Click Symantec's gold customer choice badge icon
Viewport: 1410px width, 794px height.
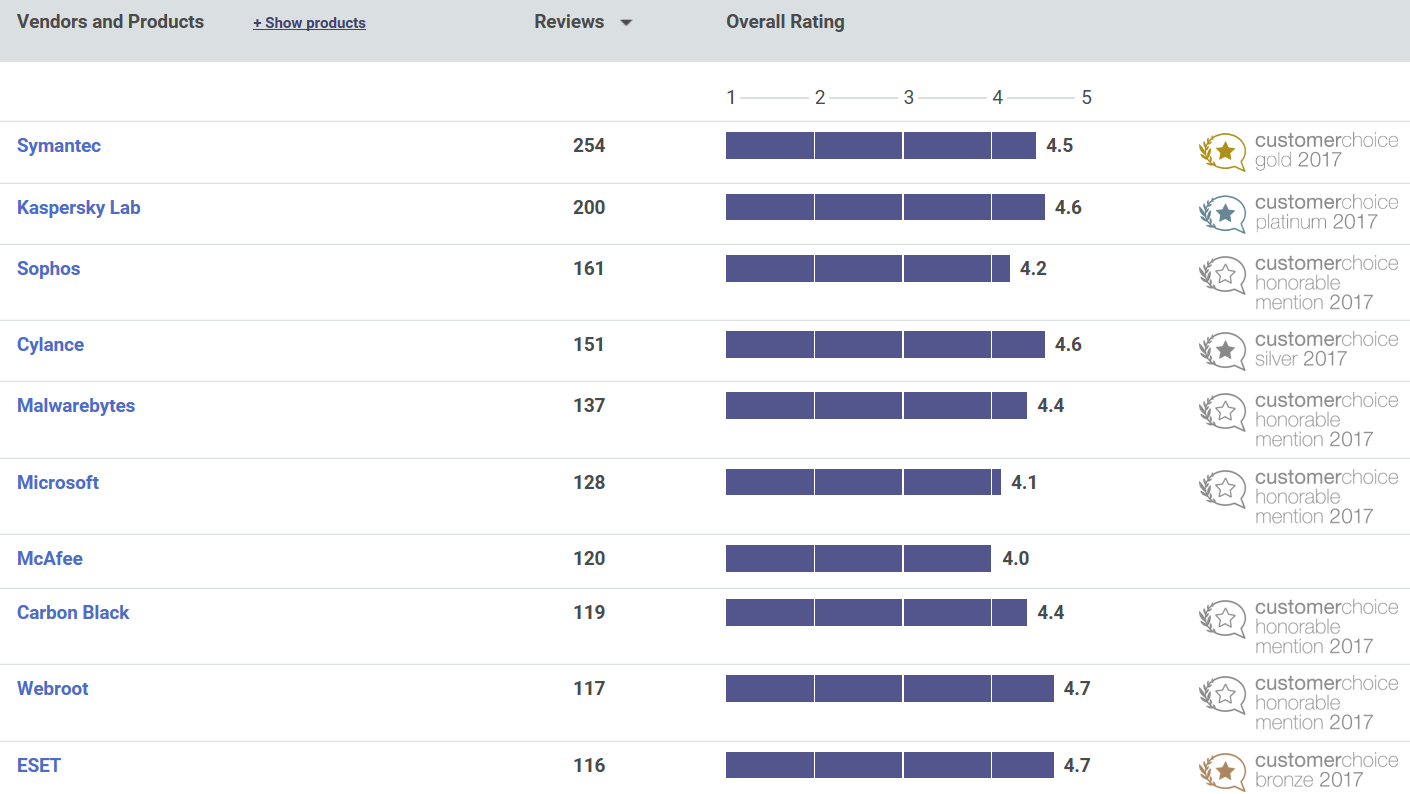click(1222, 151)
